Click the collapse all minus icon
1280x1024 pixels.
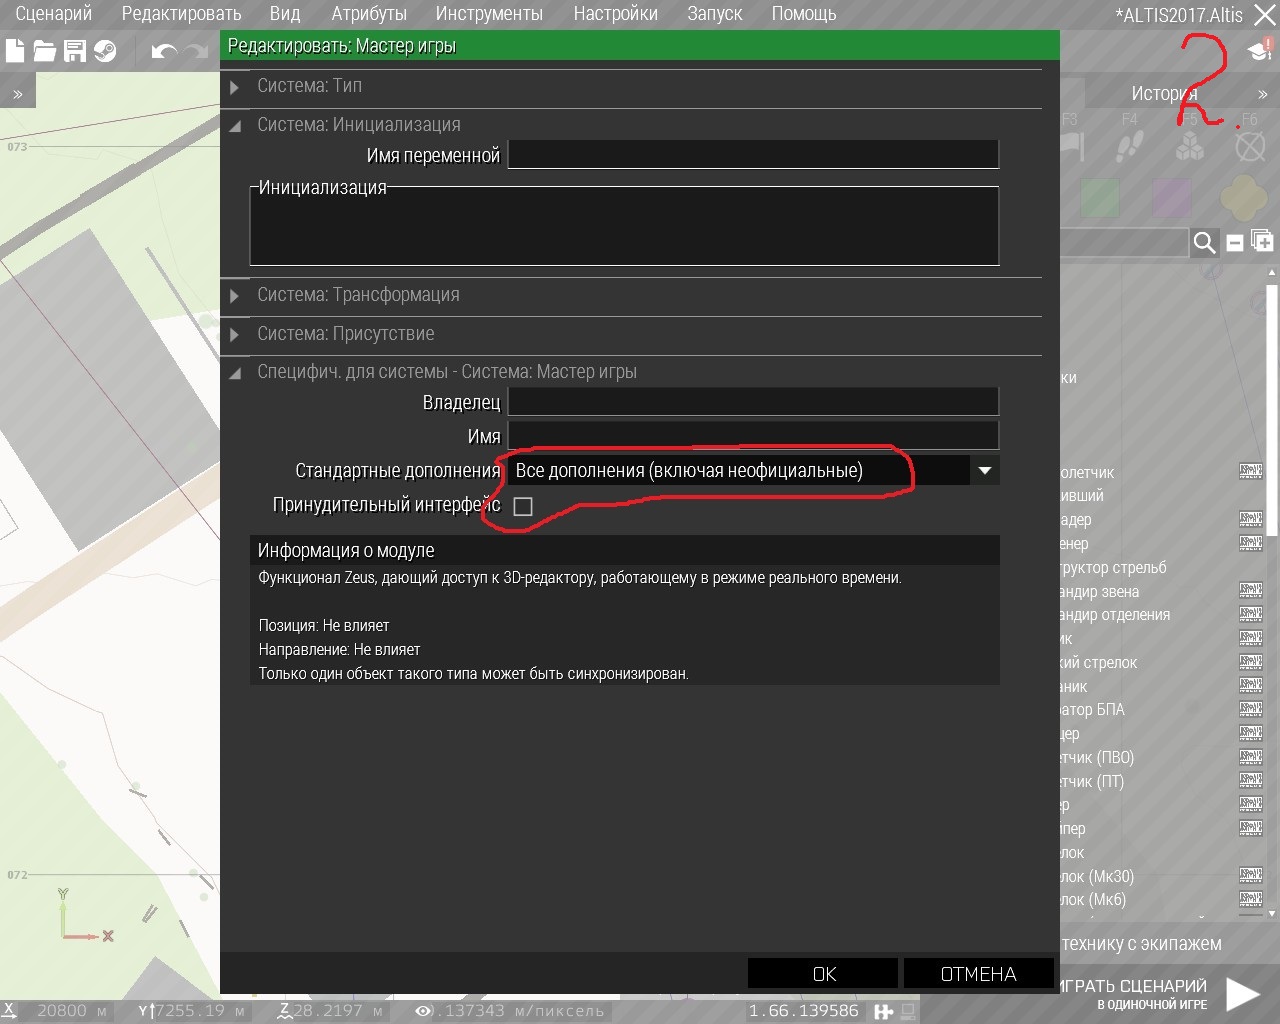tap(1235, 242)
